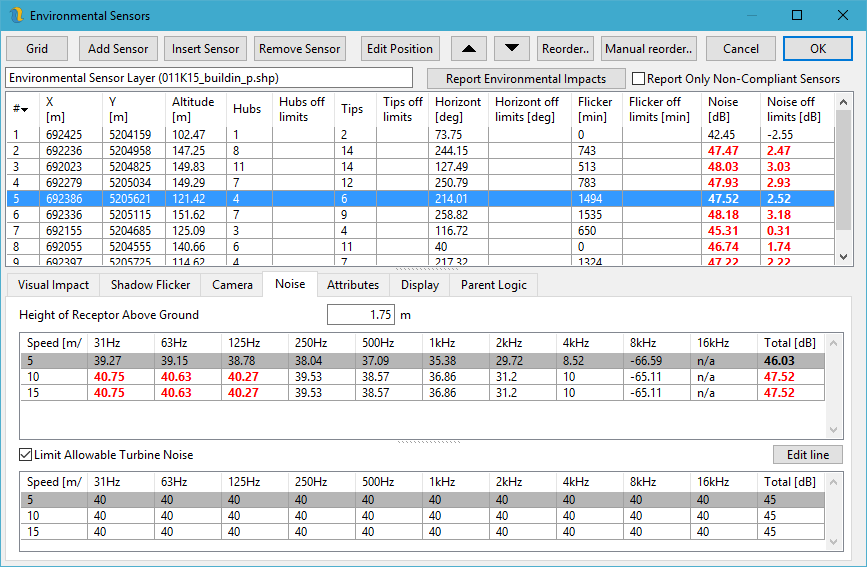Image resolution: width=867 pixels, height=567 pixels.
Task: Enable Report Only Non-Compliant Sensors checkbox
Action: point(638,79)
